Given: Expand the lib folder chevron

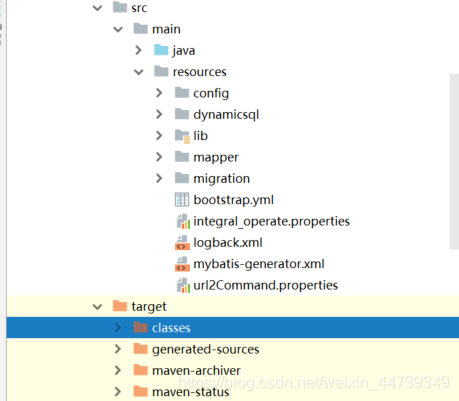Looking at the screenshot, I should click(x=159, y=136).
